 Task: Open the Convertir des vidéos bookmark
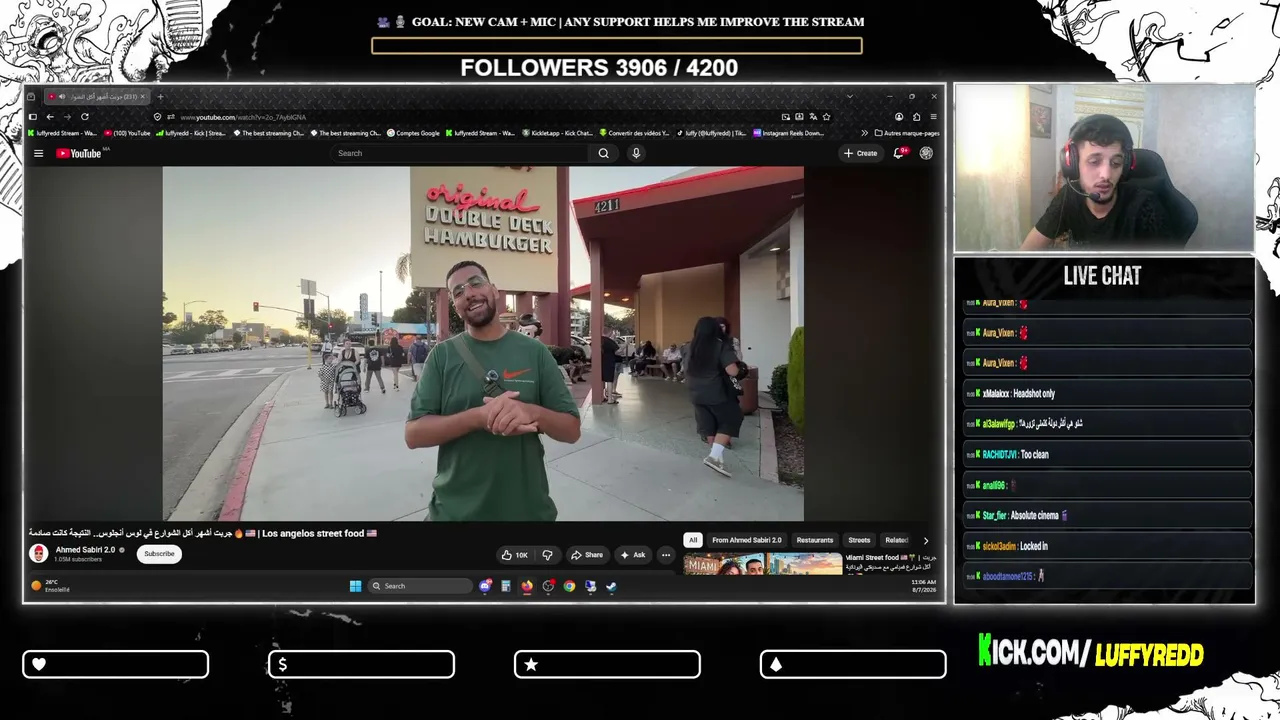[634, 133]
